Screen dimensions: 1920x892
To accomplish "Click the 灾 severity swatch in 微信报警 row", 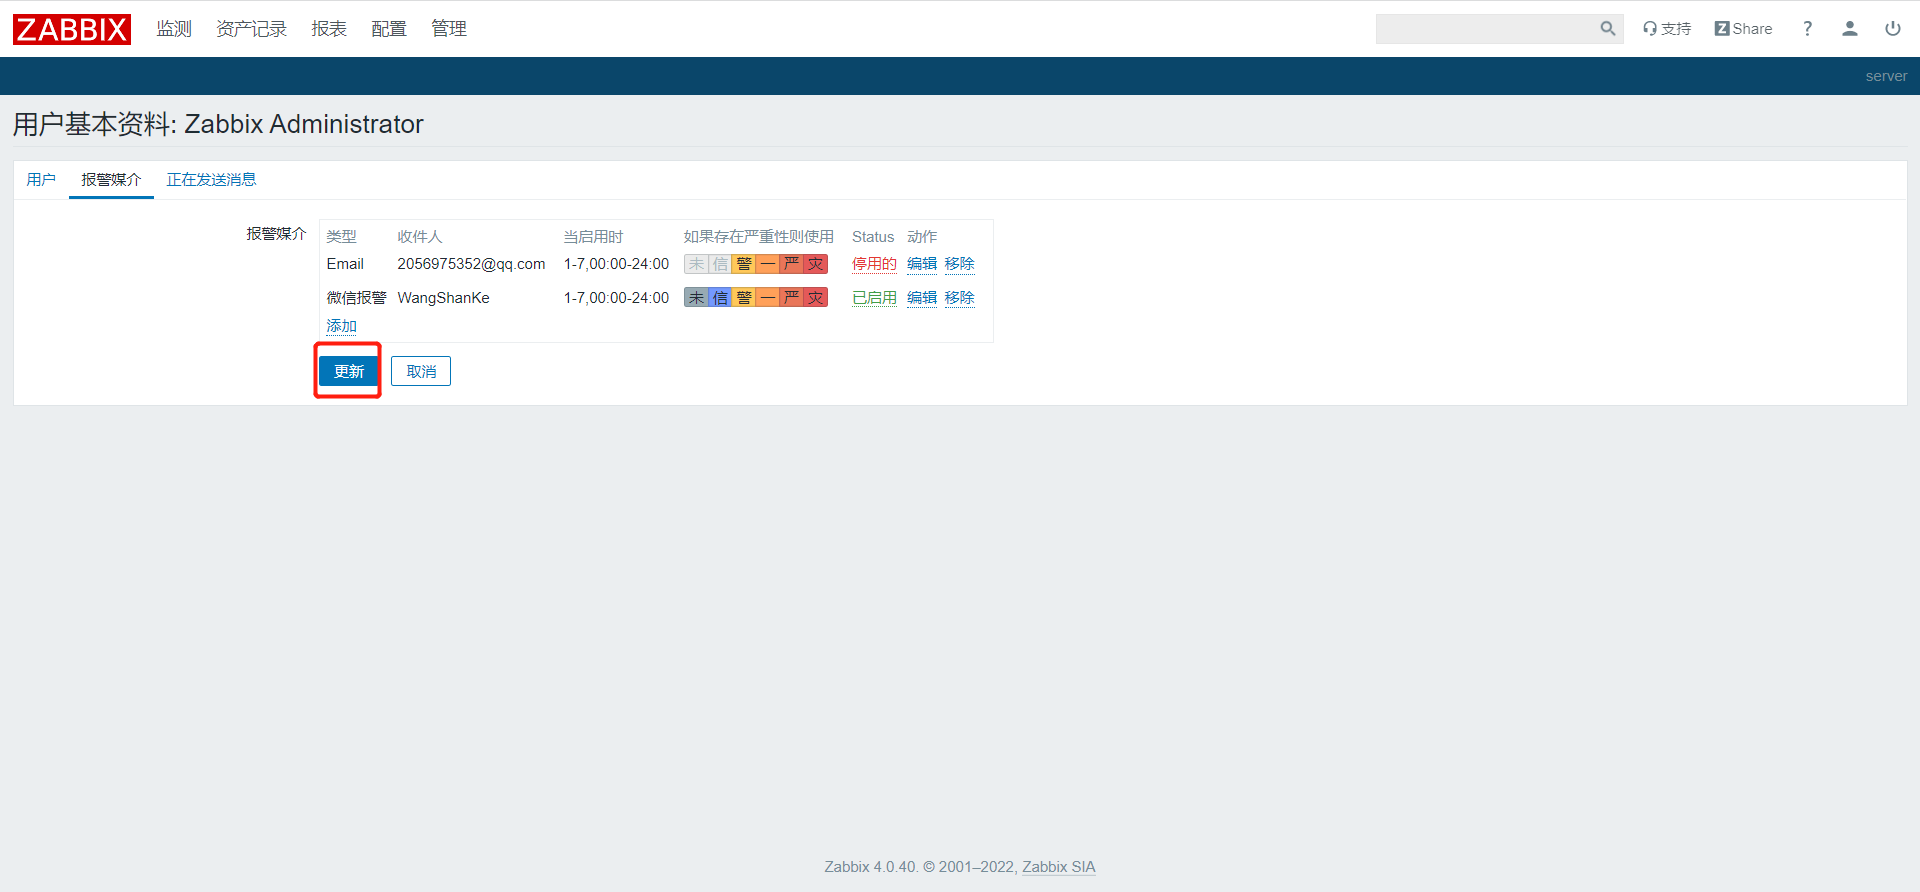I will (x=816, y=298).
